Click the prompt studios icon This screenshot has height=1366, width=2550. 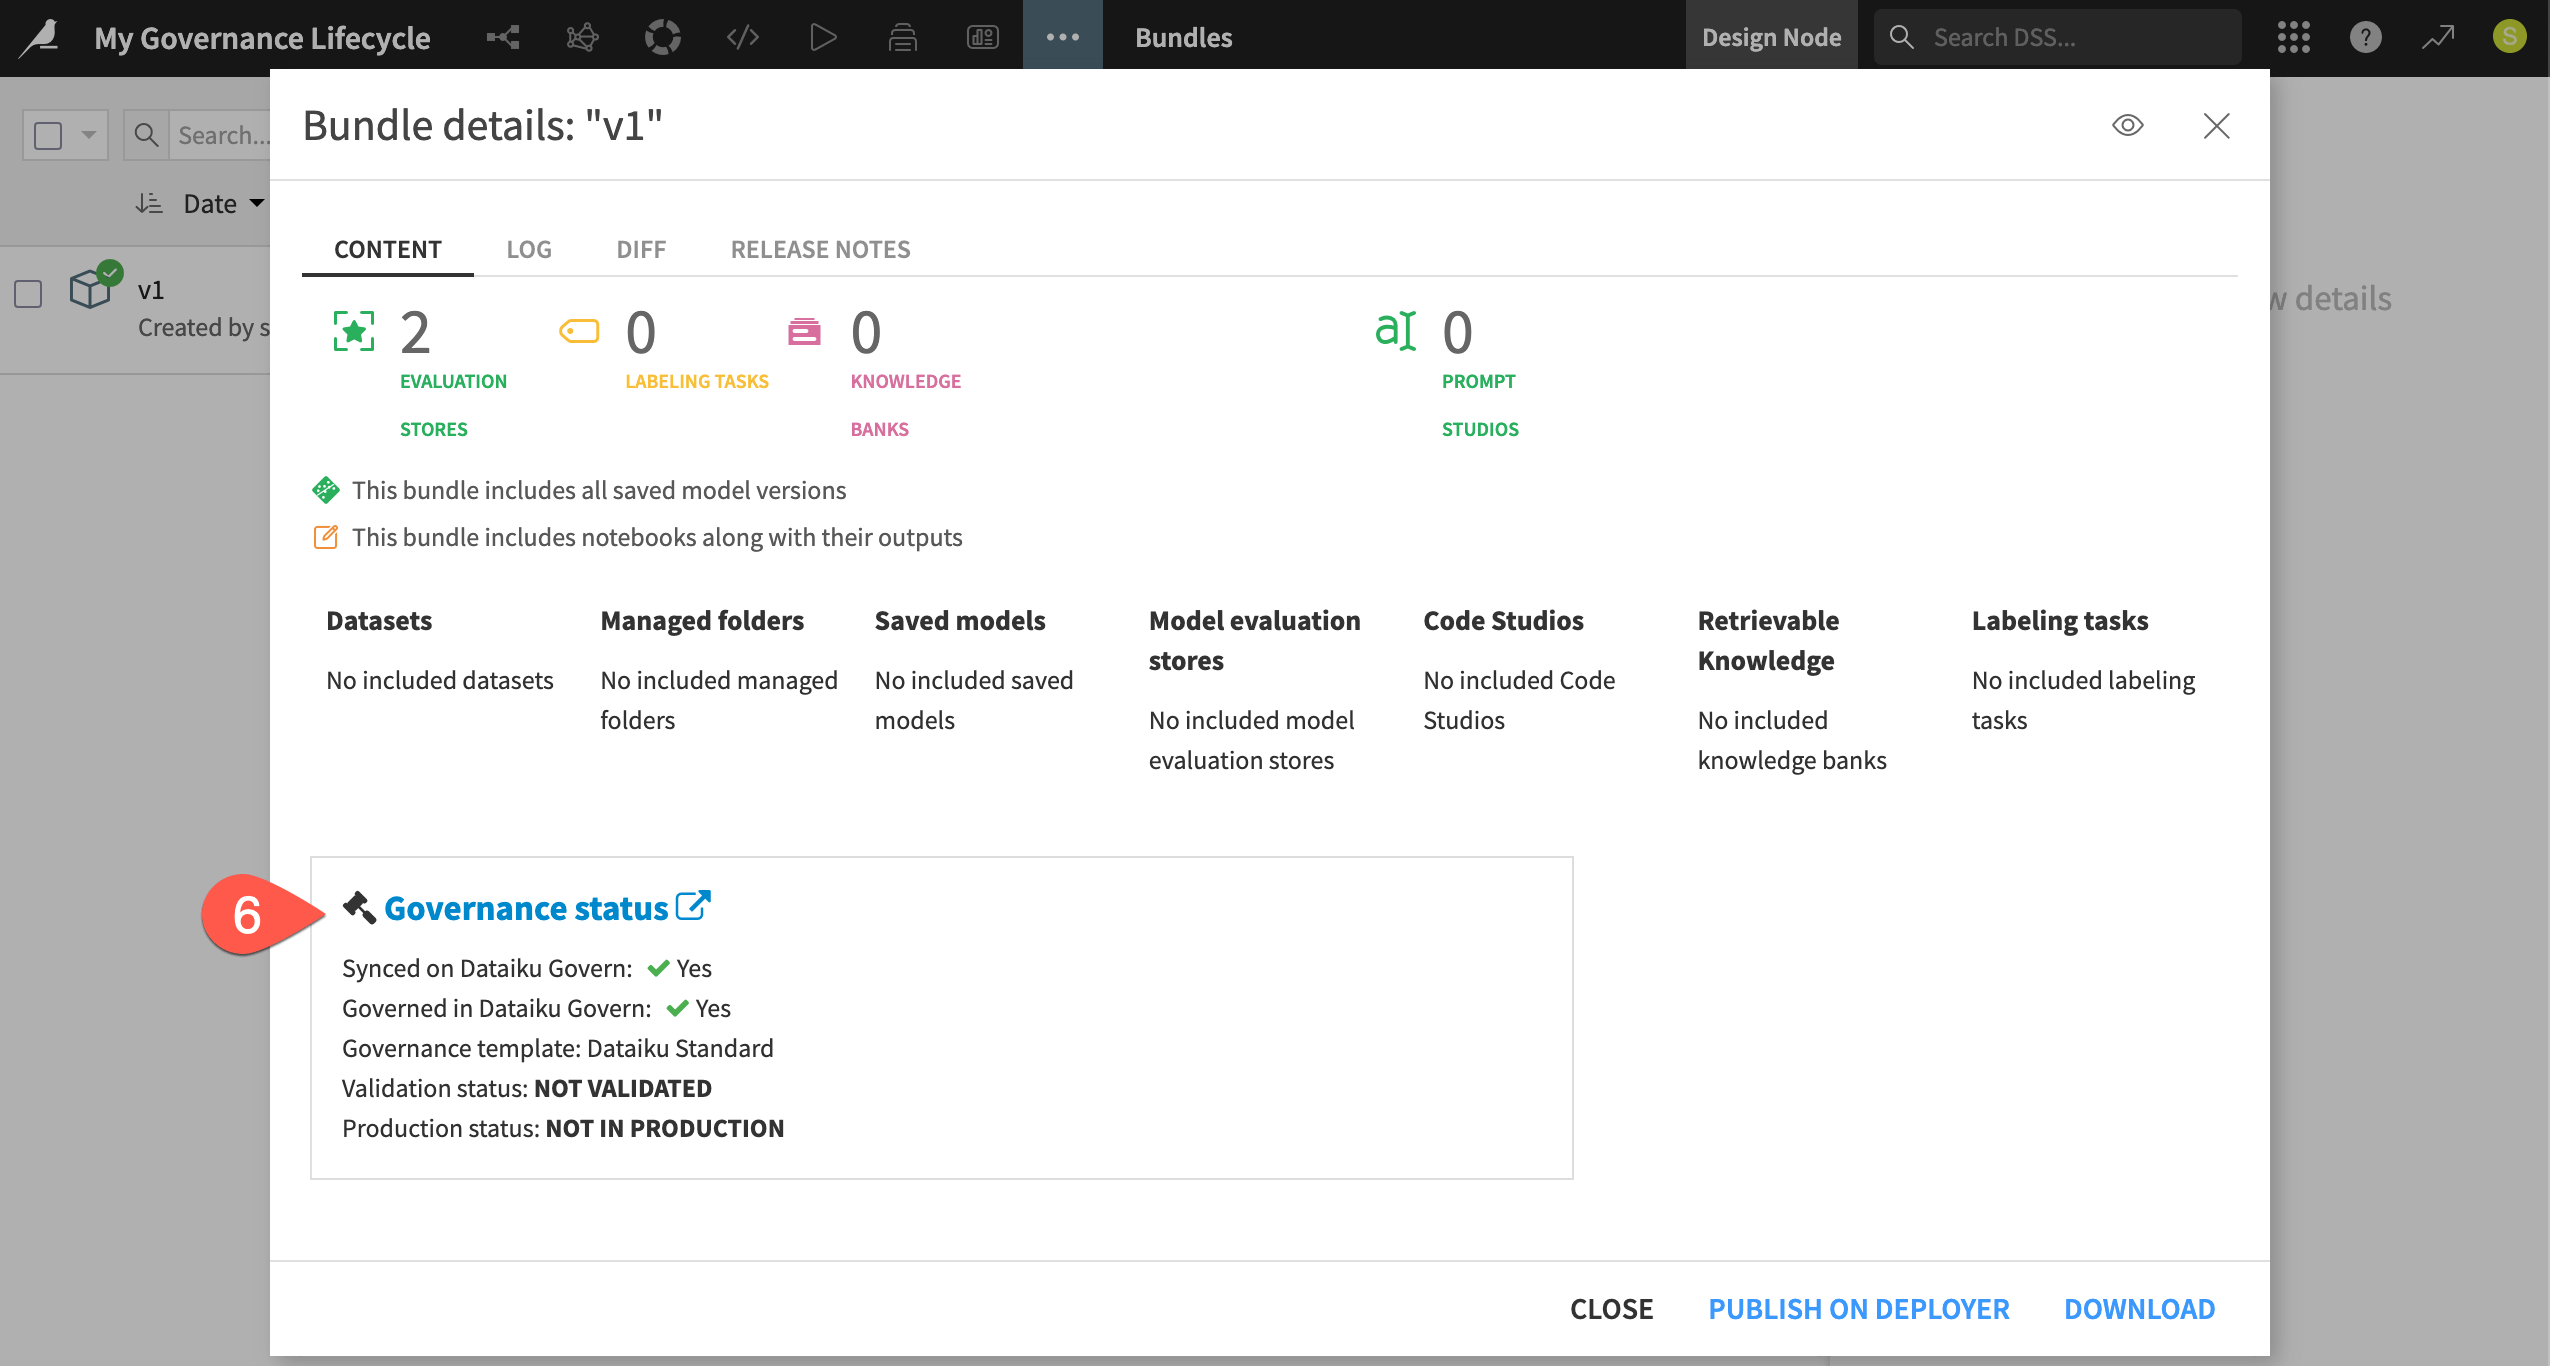coord(1395,331)
